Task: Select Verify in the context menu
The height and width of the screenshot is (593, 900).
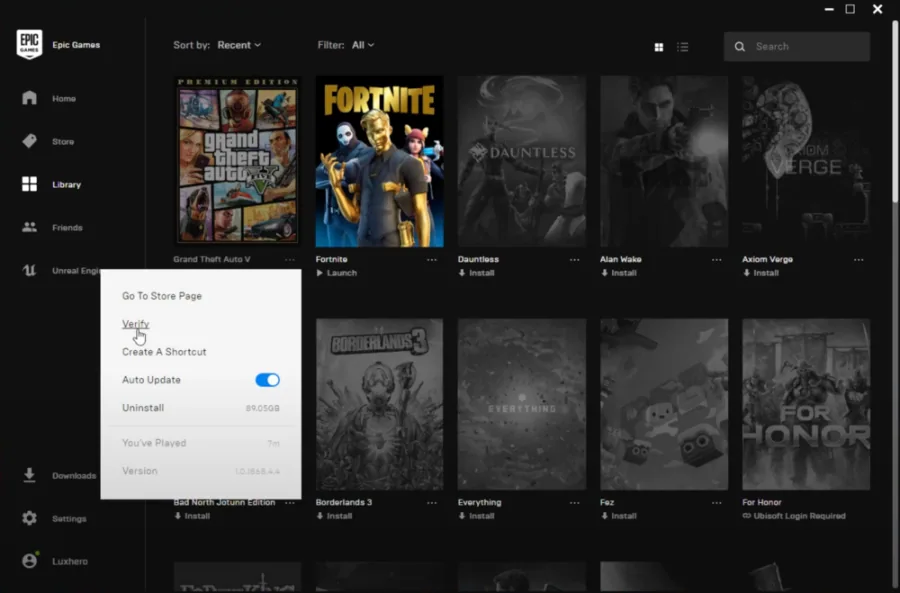Action: [135, 324]
